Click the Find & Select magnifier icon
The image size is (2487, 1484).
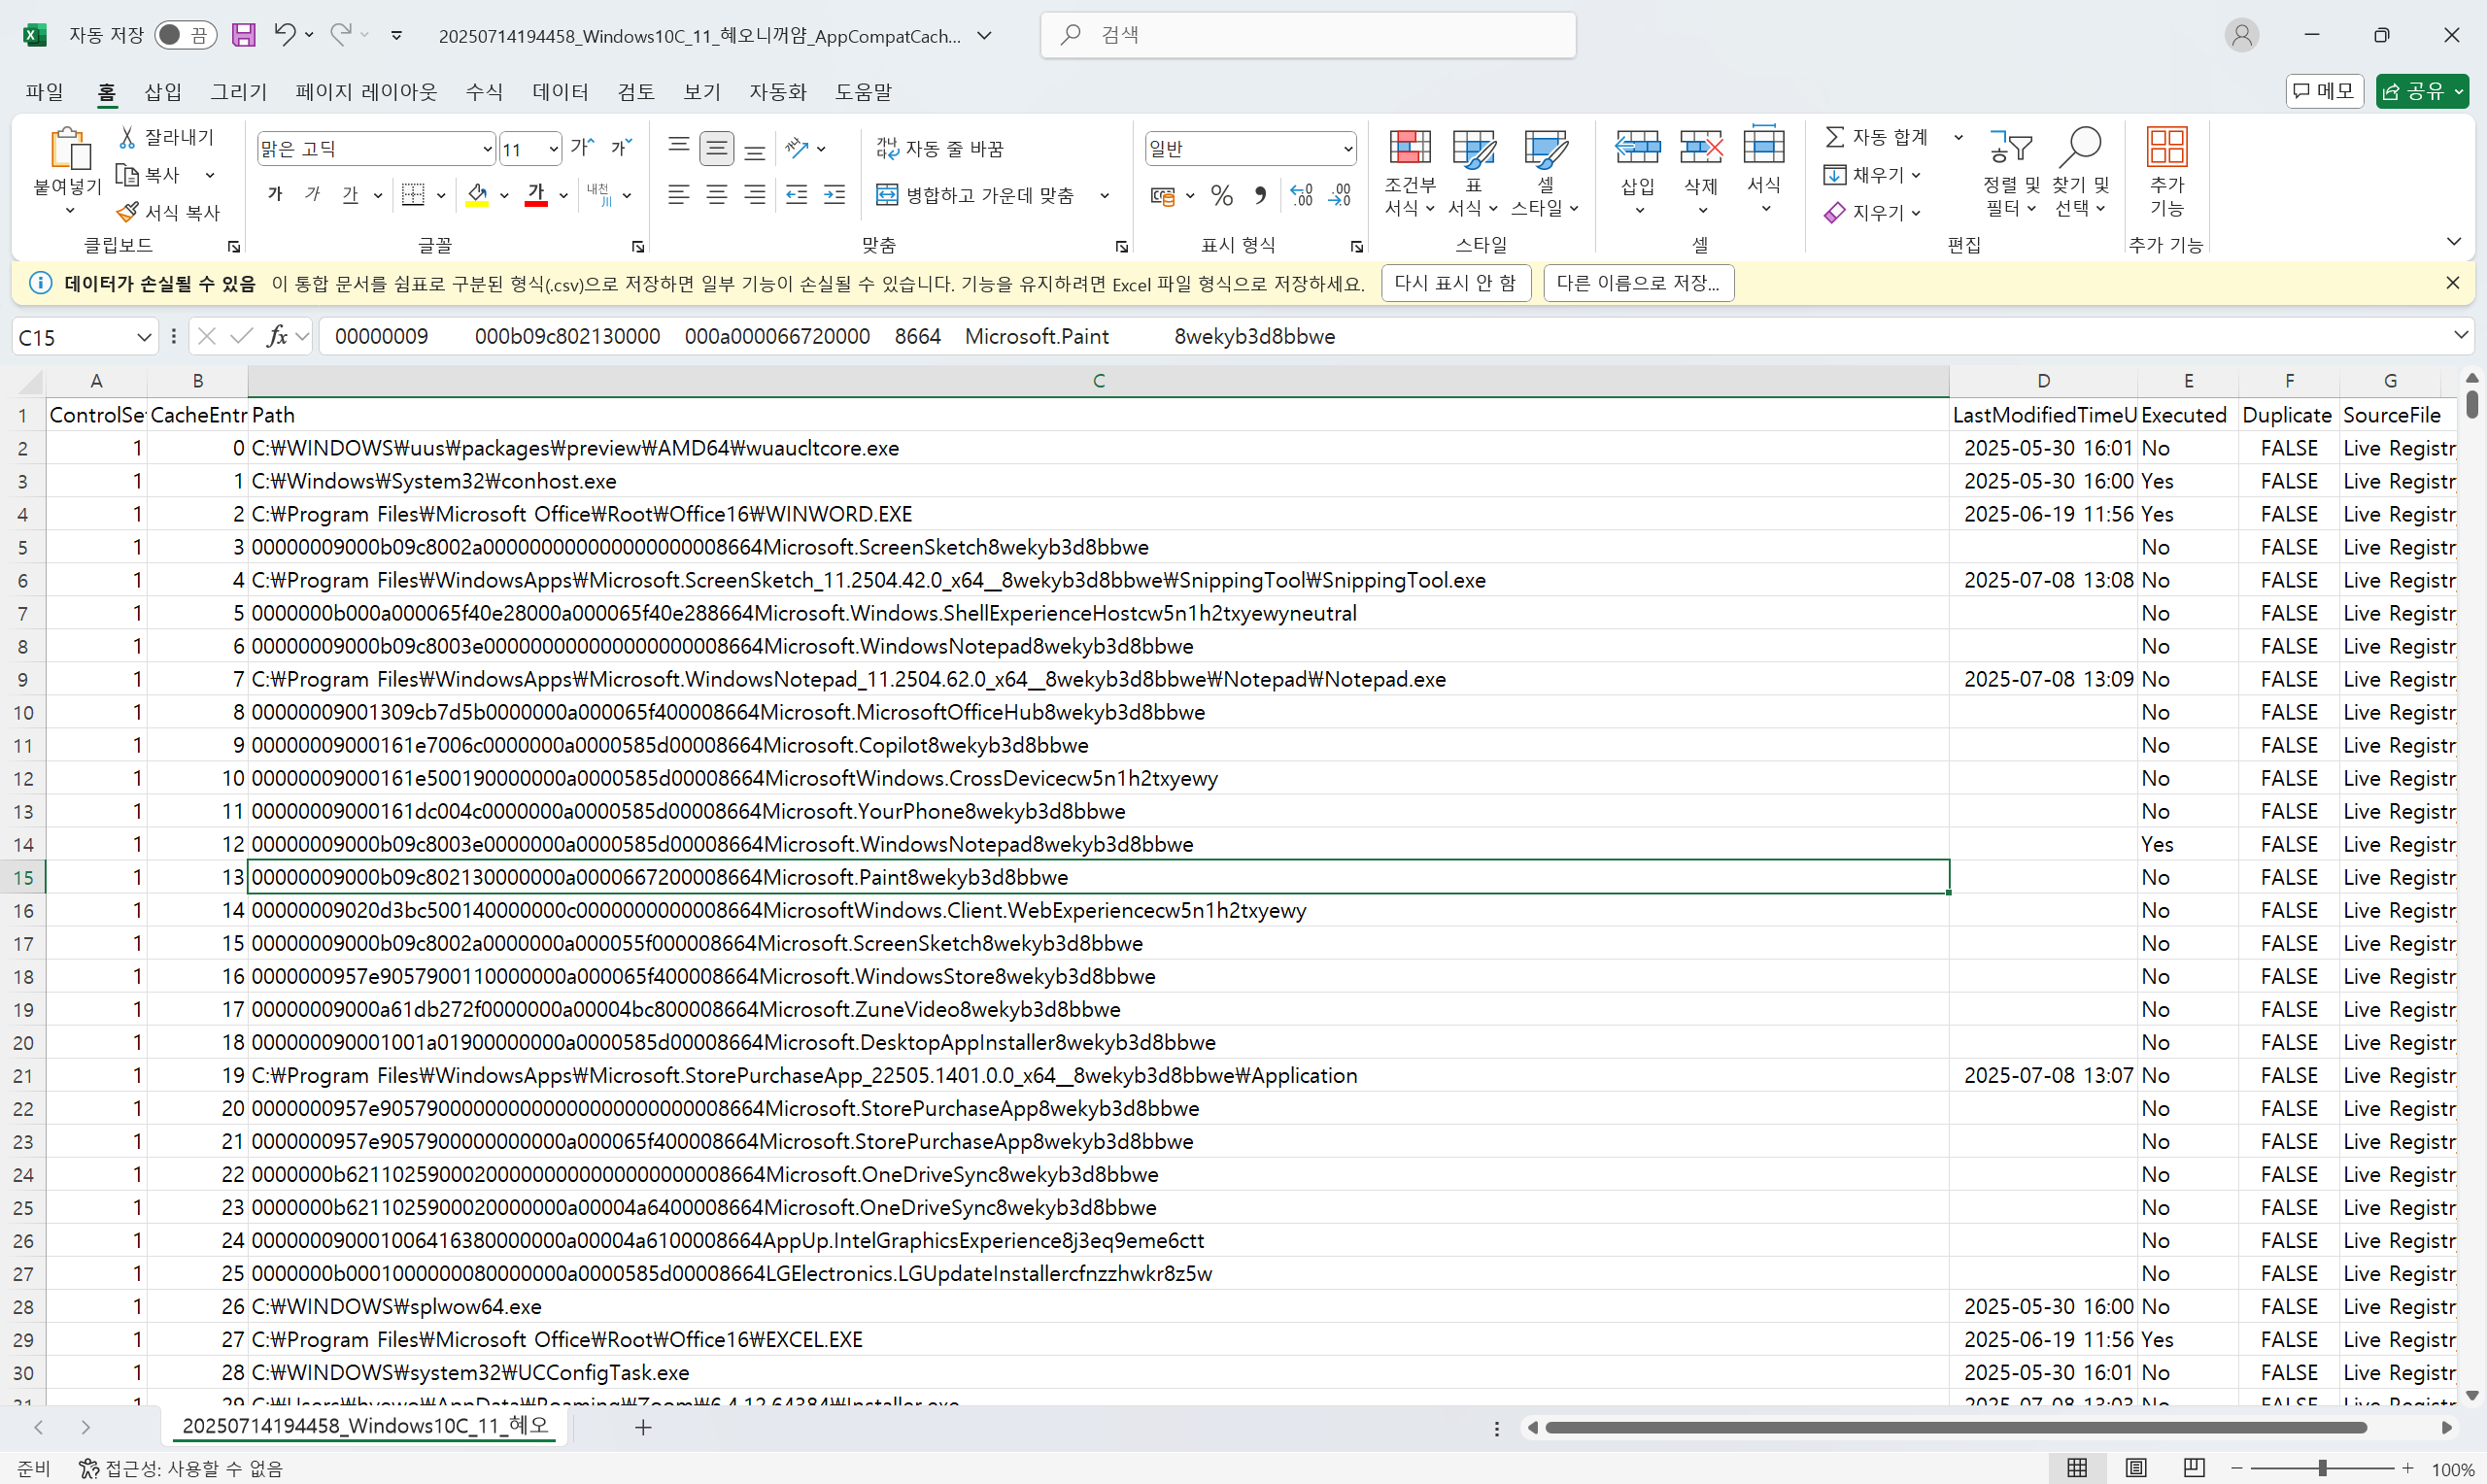[x=2080, y=148]
